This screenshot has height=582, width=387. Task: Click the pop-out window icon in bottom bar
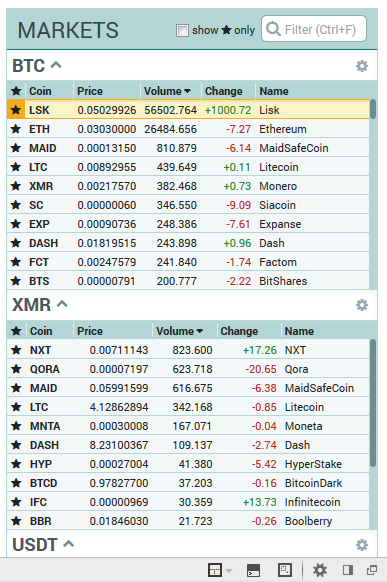(372, 570)
